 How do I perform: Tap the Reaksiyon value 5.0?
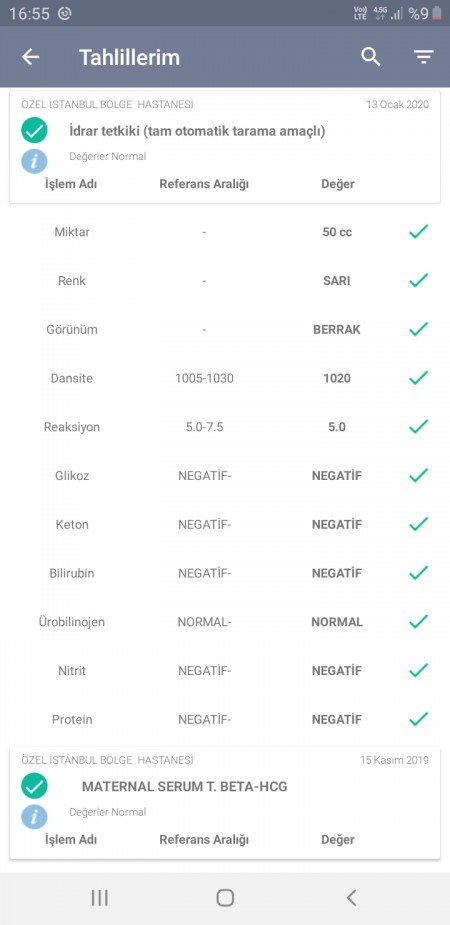337,427
